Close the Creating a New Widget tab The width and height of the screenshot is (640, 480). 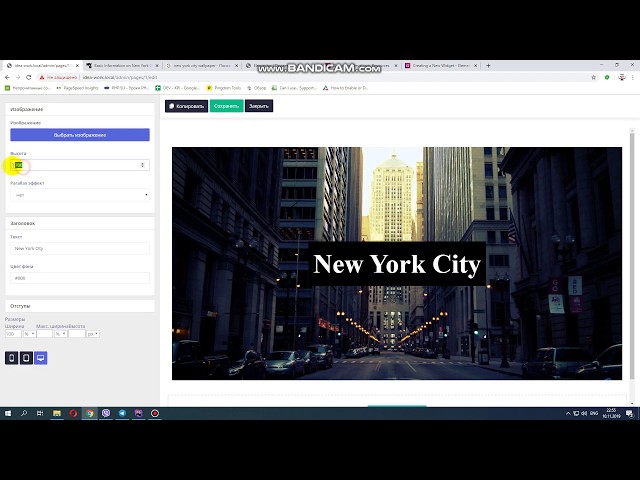(476, 65)
